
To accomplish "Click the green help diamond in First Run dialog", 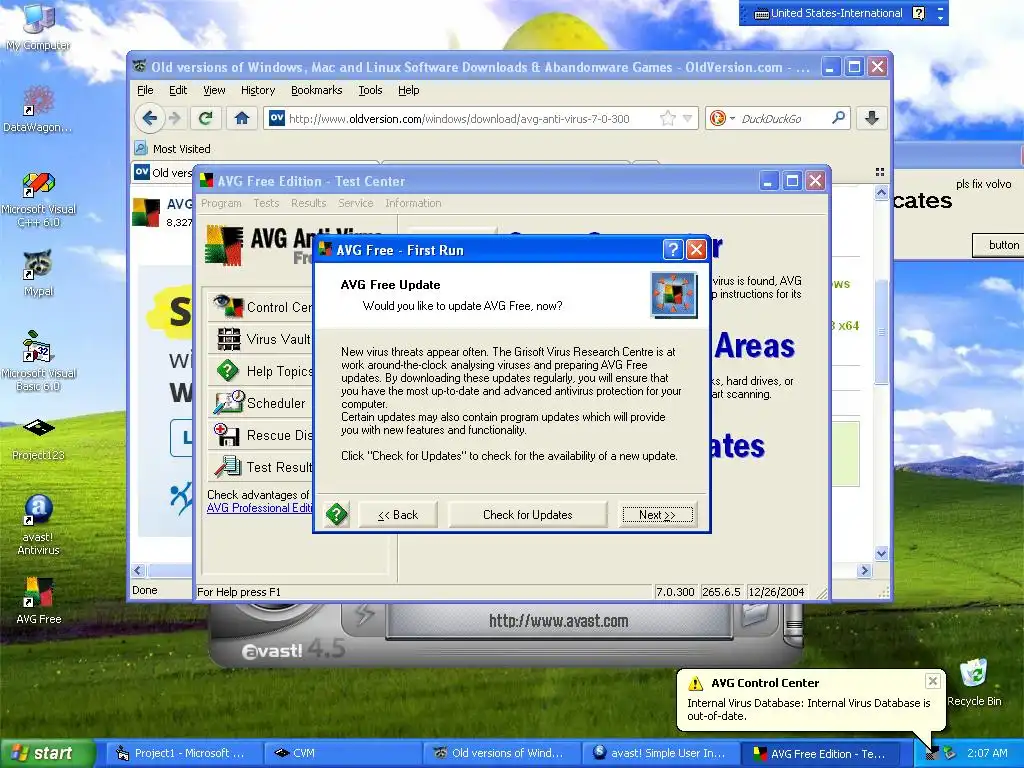I will pyautogui.click(x=337, y=515).
